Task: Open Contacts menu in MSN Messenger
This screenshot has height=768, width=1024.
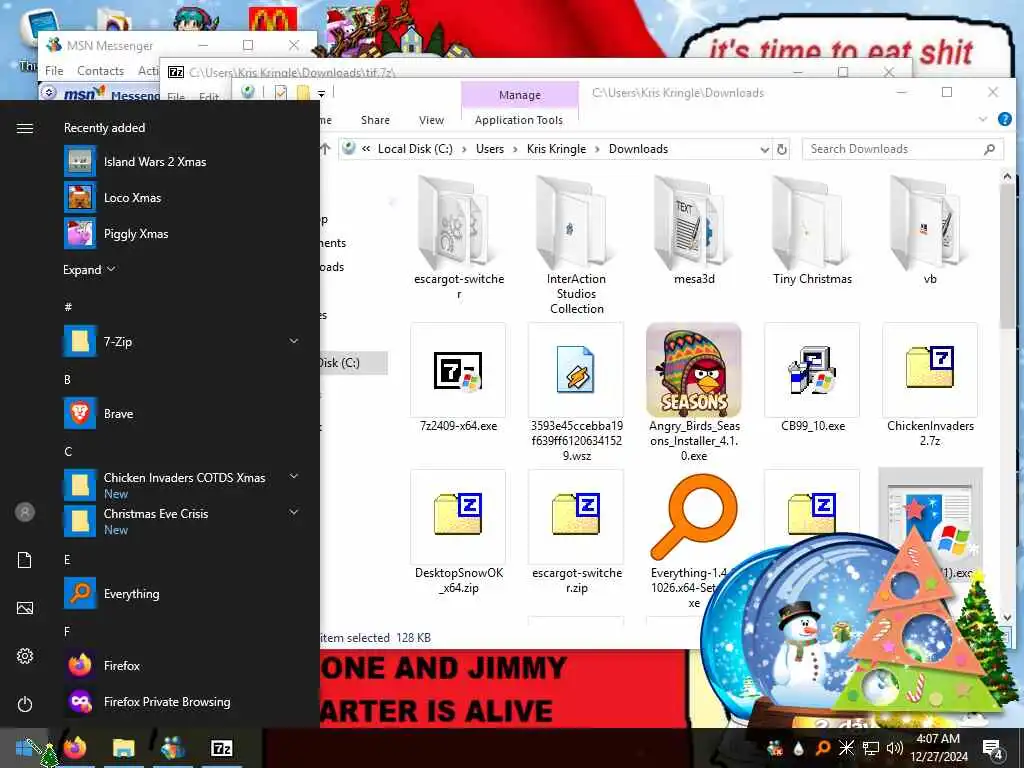Action: pos(100,71)
